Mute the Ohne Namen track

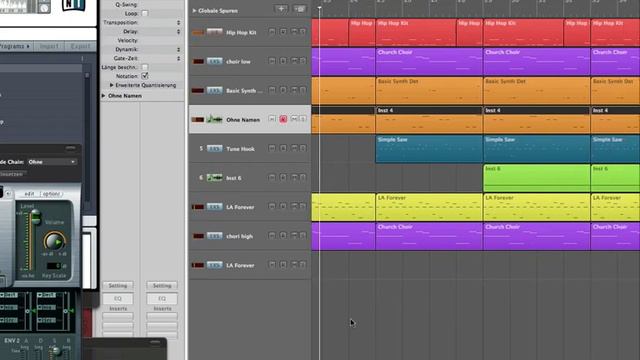point(294,119)
